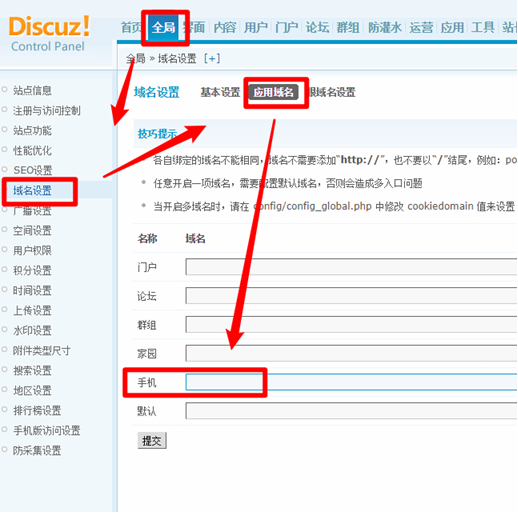Click into the 门户 domain field

pyautogui.click(x=351, y=267)
